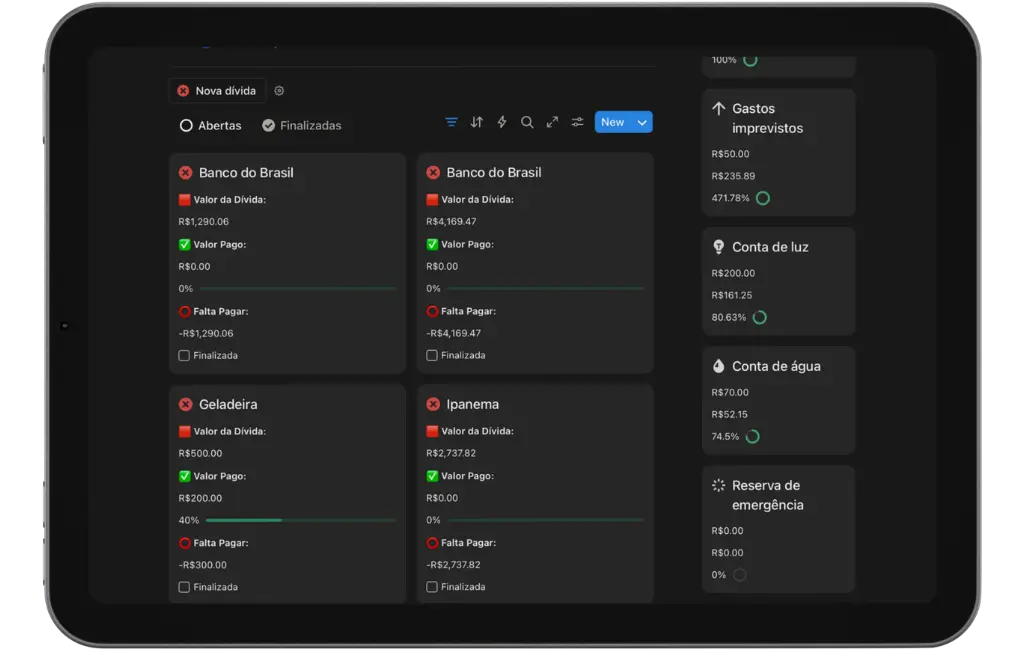
Task: Click the search magnifier icon
Action: coord(527,122)
